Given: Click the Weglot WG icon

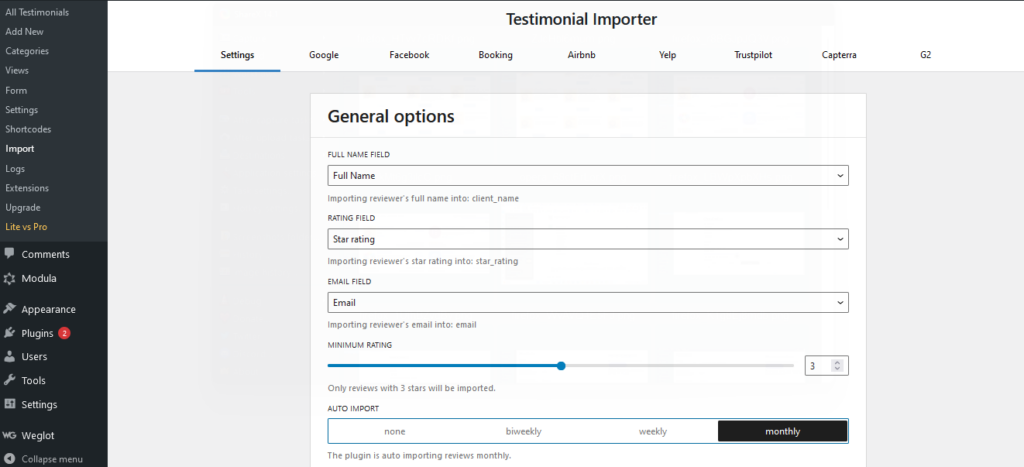Looking at the screenshot, I should click(9, 435).
